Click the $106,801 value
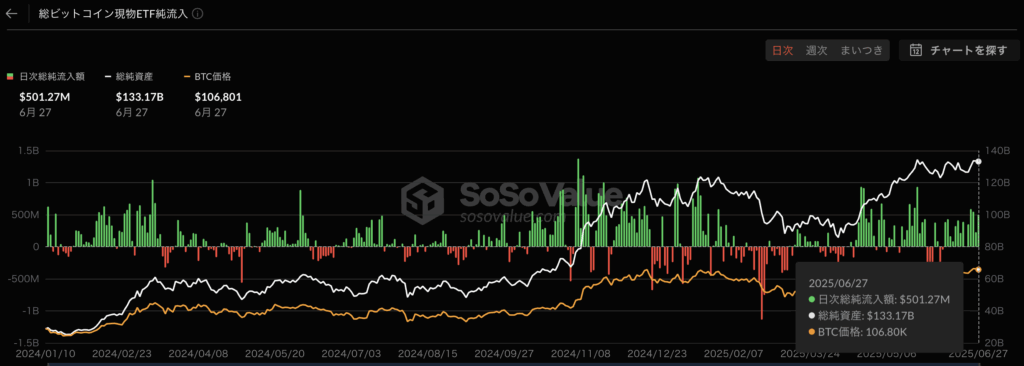The image size is (1024, 366). pyautogui.click(x=218, y=97)
